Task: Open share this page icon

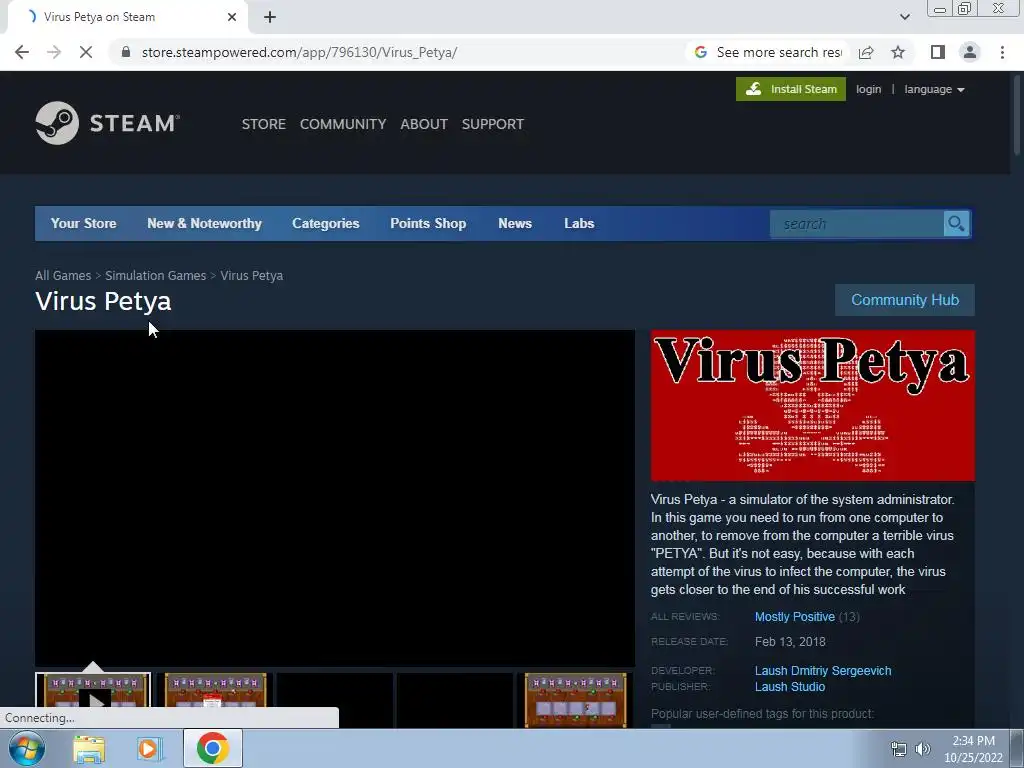Action: [866, 52]
